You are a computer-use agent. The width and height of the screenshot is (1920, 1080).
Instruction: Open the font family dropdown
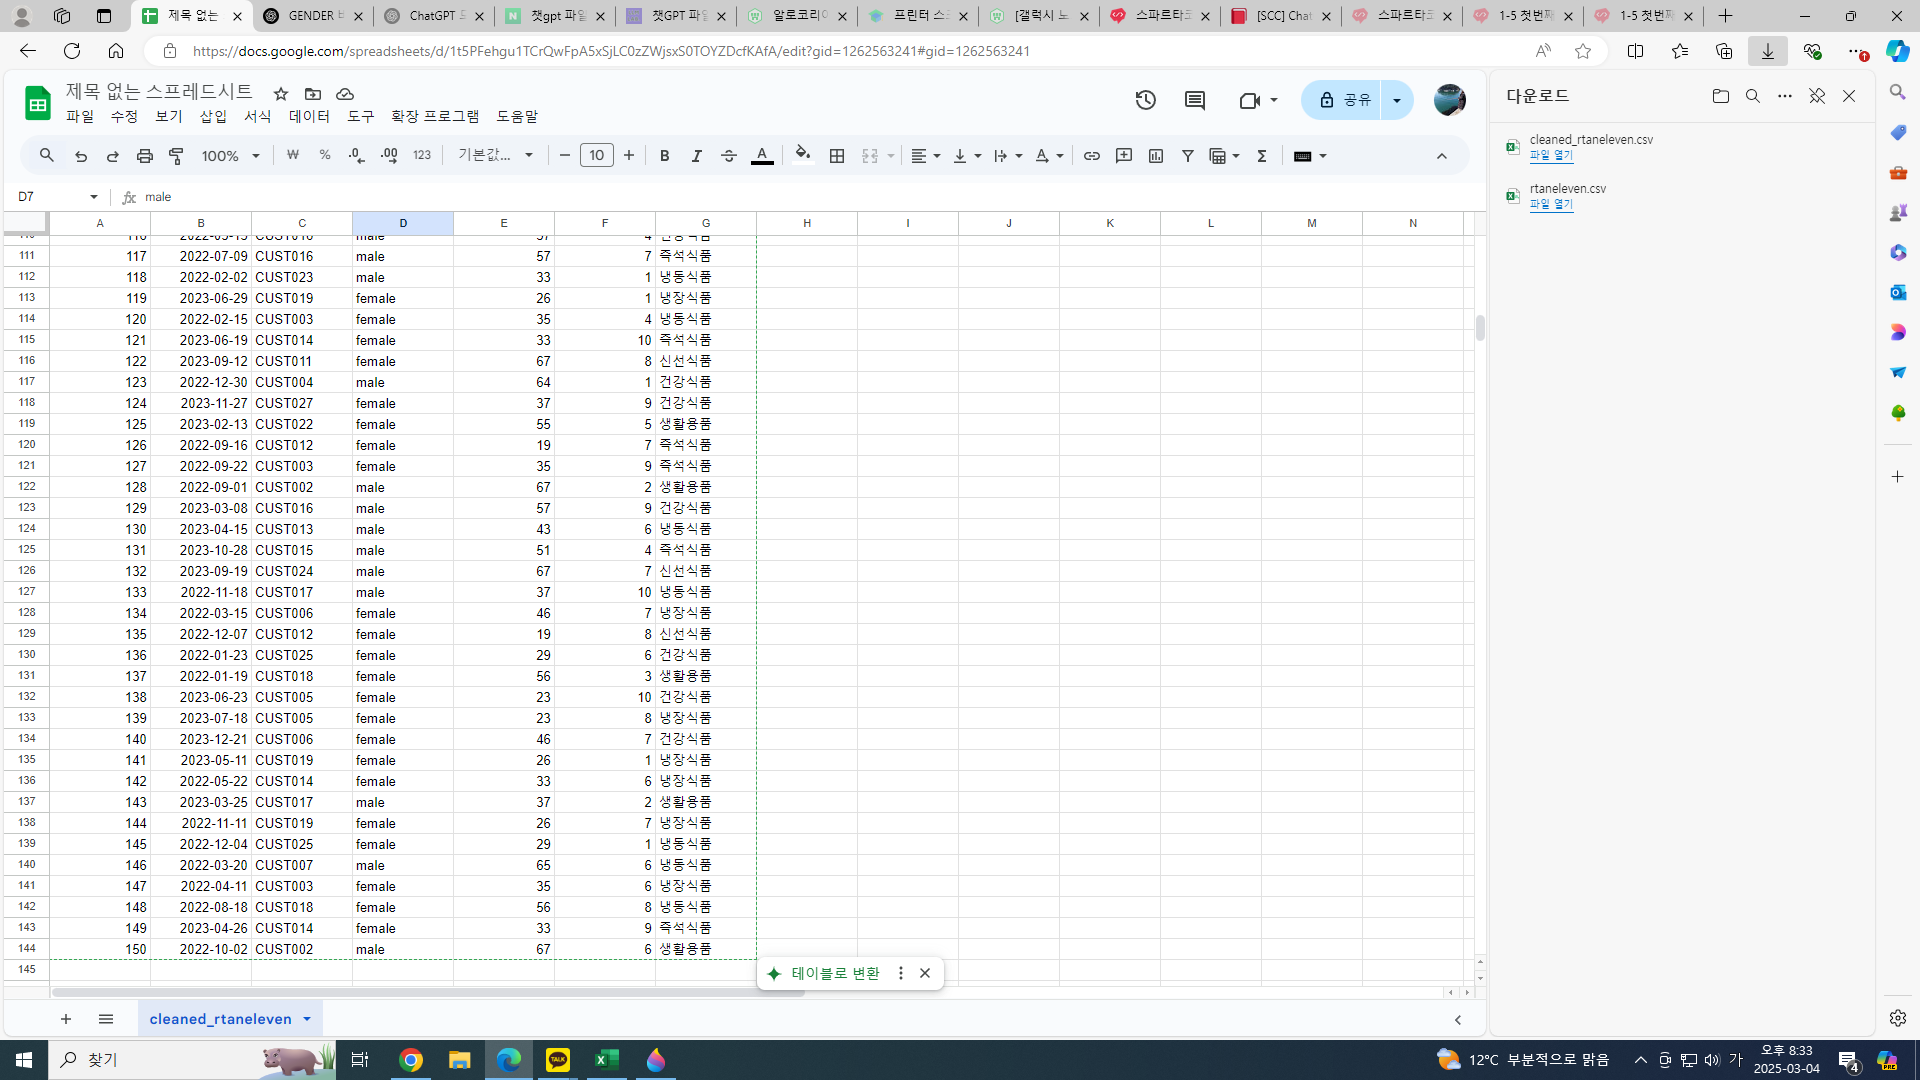[496, 156]
